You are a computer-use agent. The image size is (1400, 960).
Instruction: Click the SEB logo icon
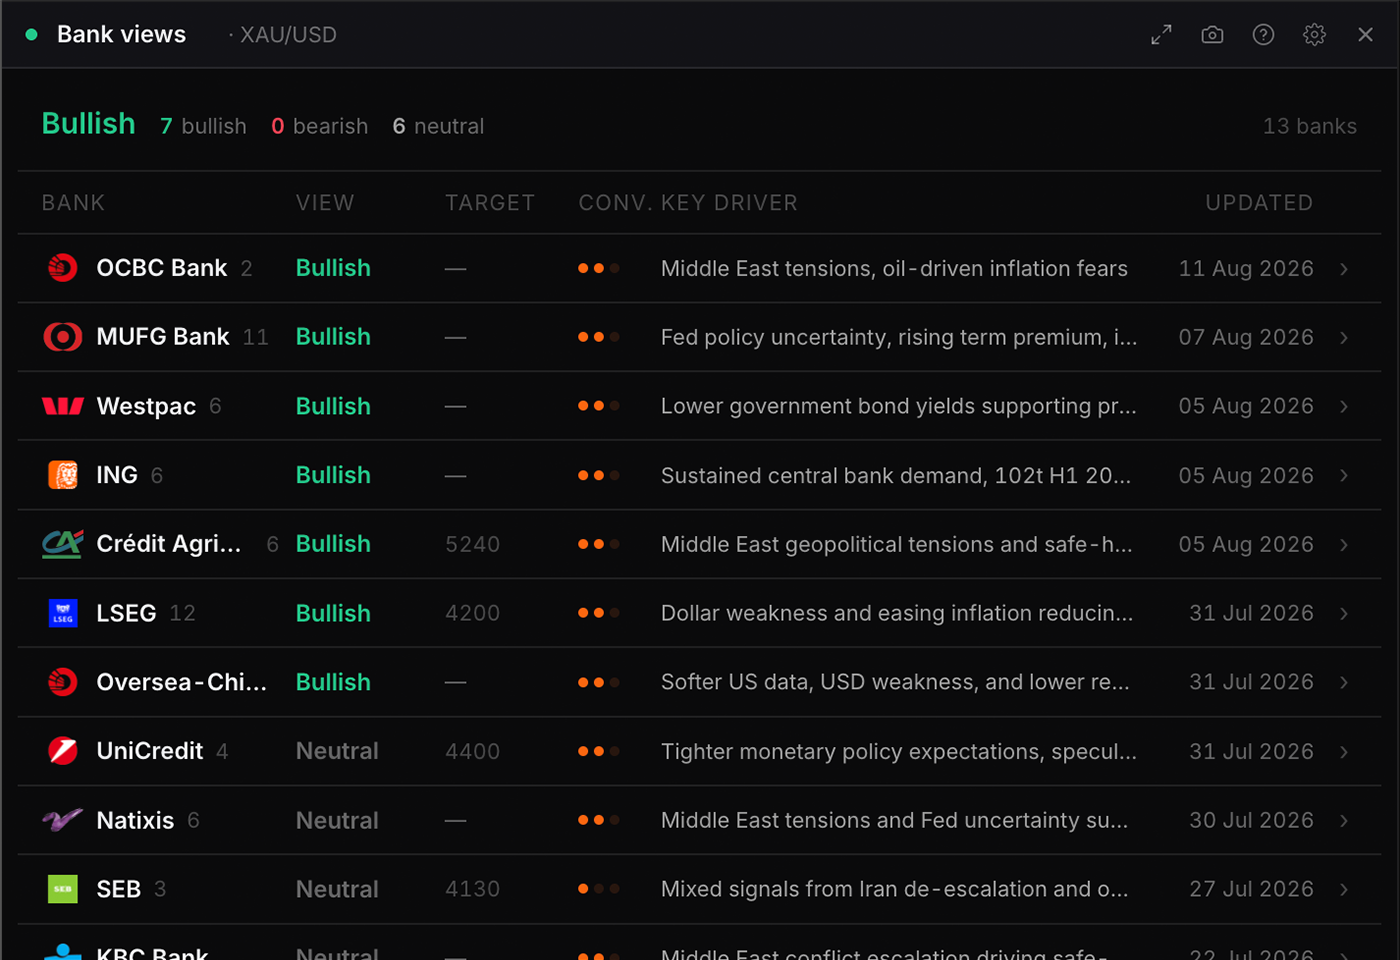tap(63, 889)
